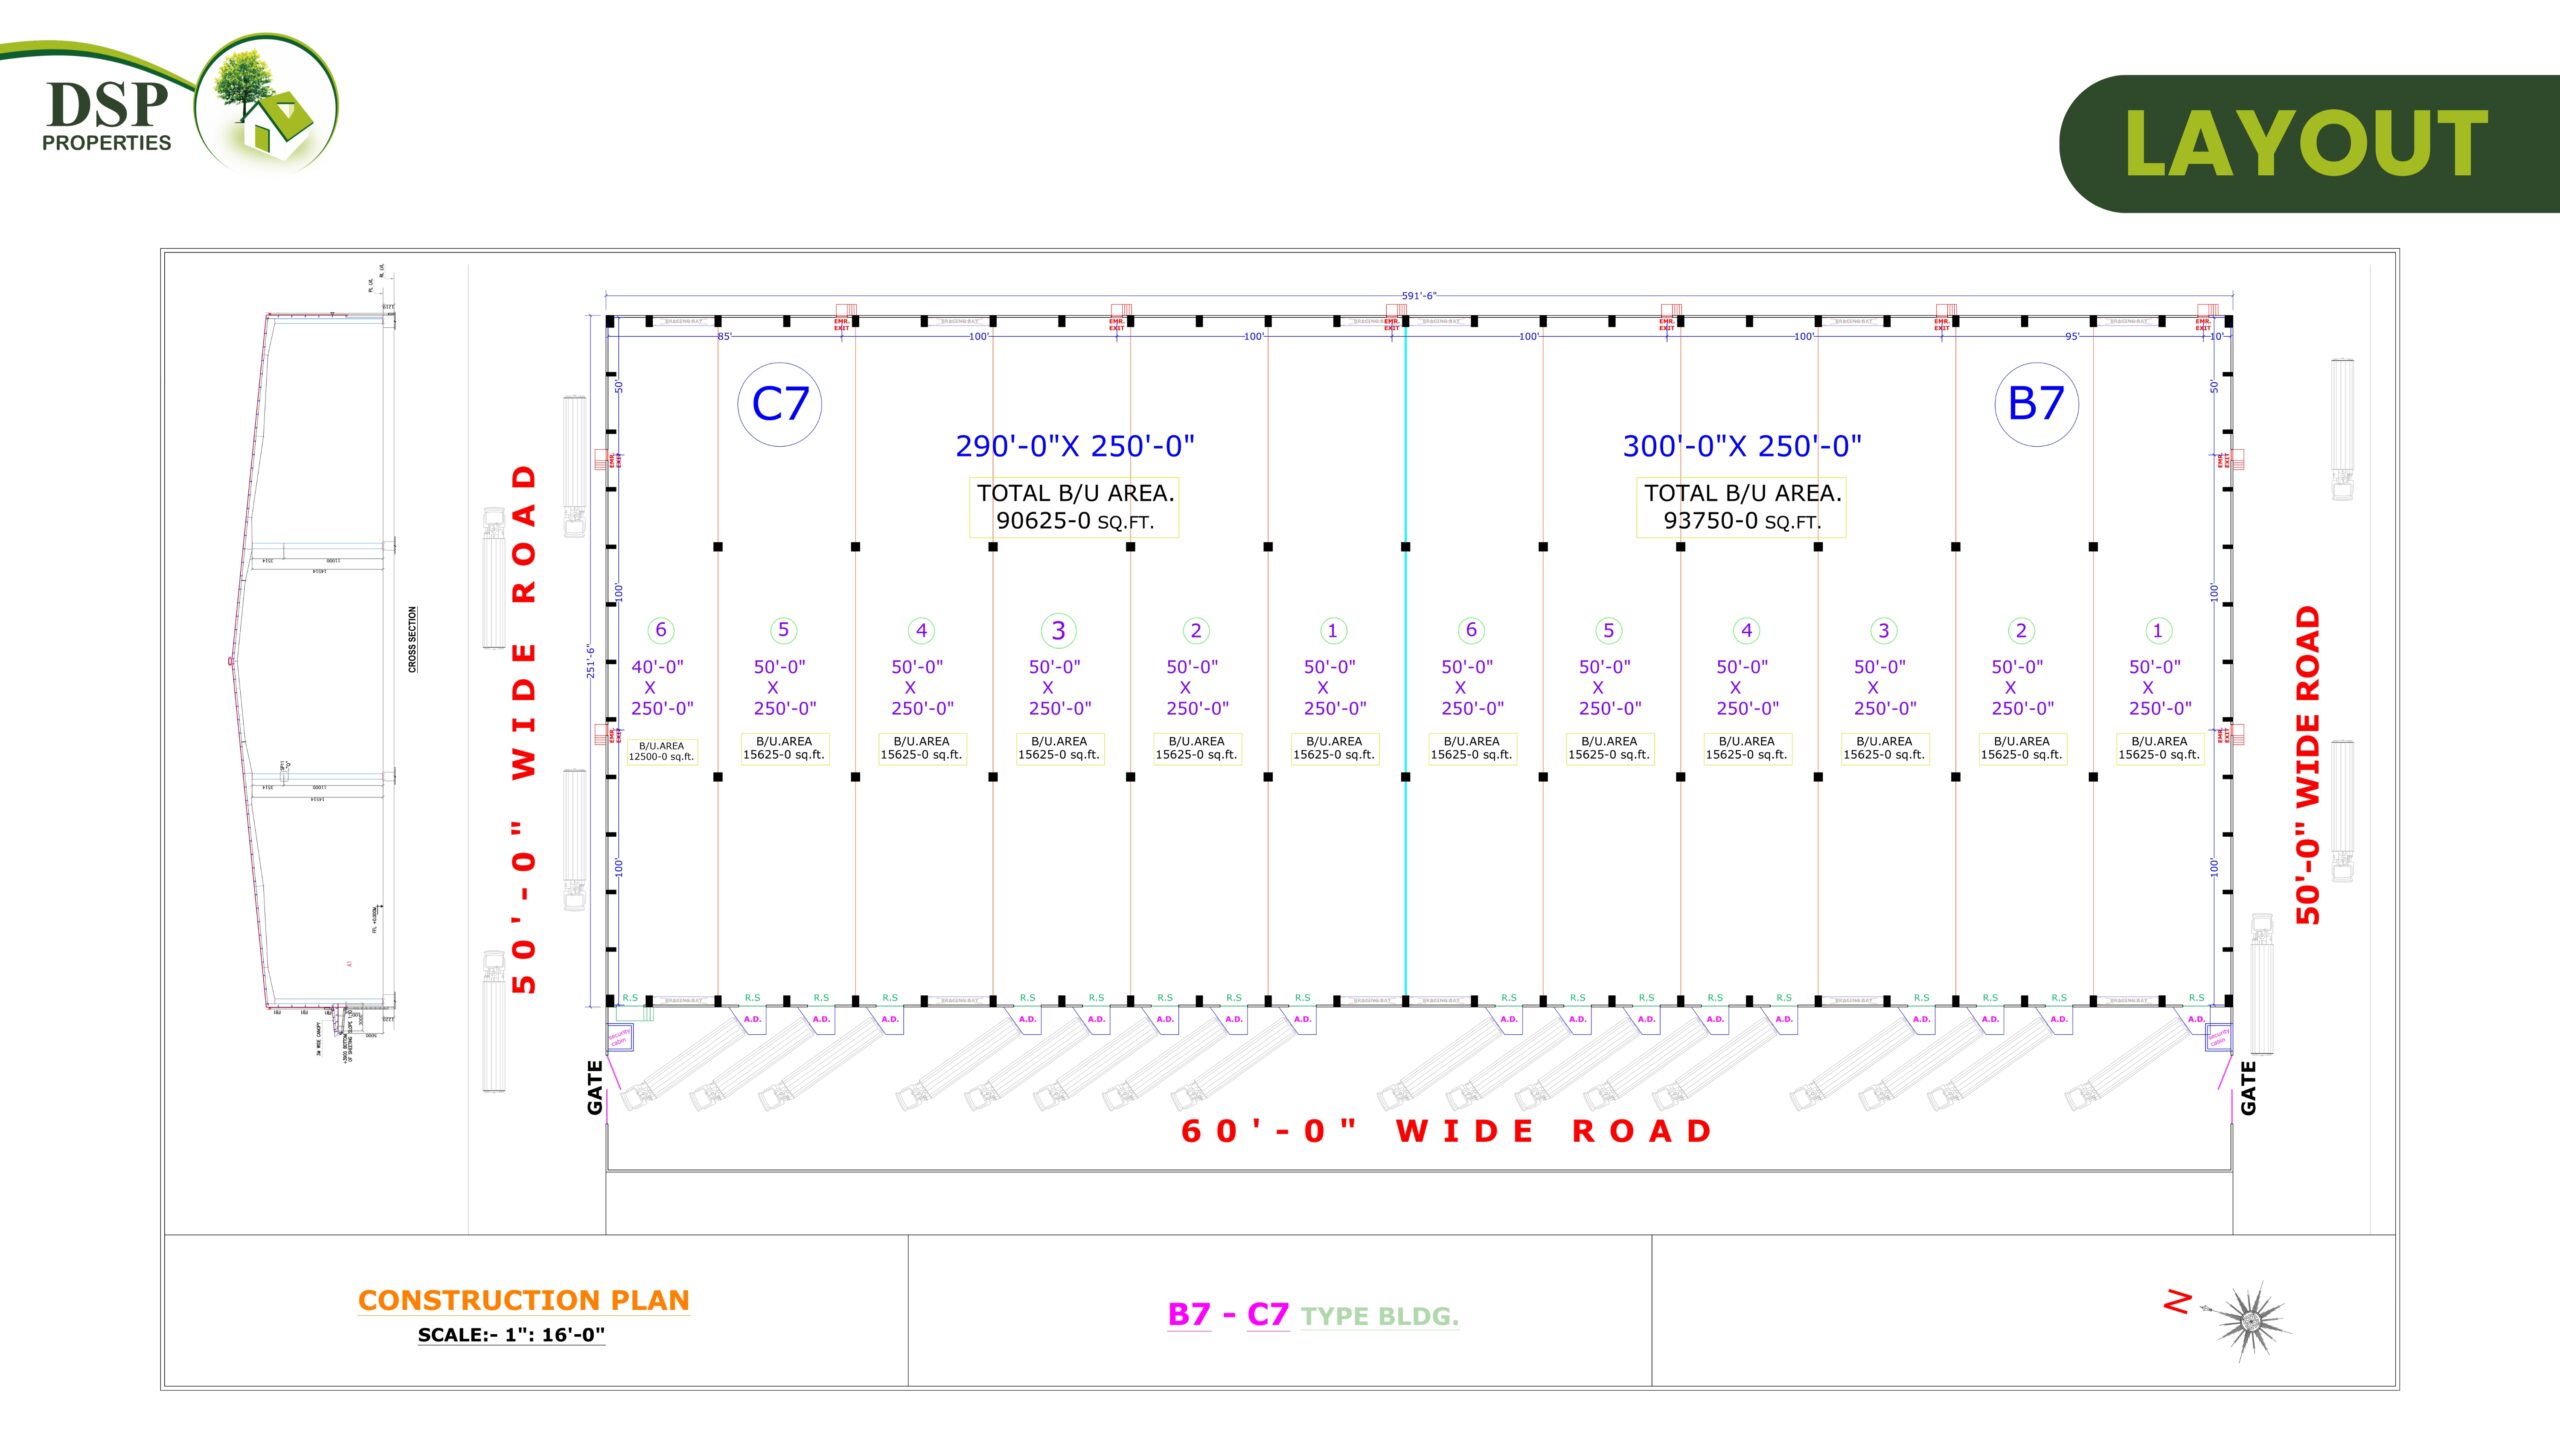Select the circled C7 building marker

[x=779, y=404]
